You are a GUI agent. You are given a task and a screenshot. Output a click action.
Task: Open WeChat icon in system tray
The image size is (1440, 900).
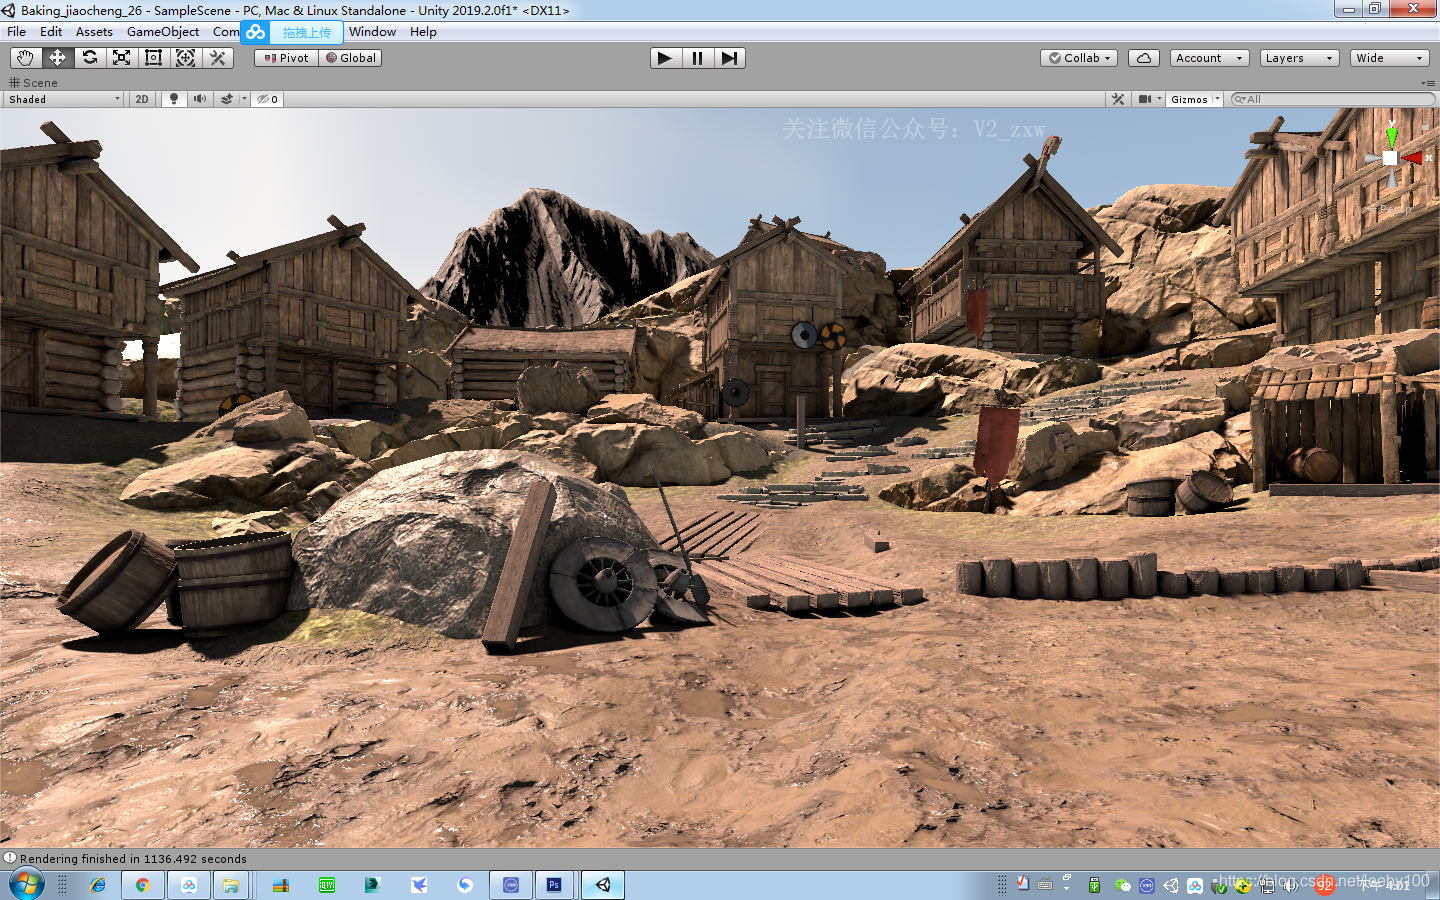(x=1122, y=885)
